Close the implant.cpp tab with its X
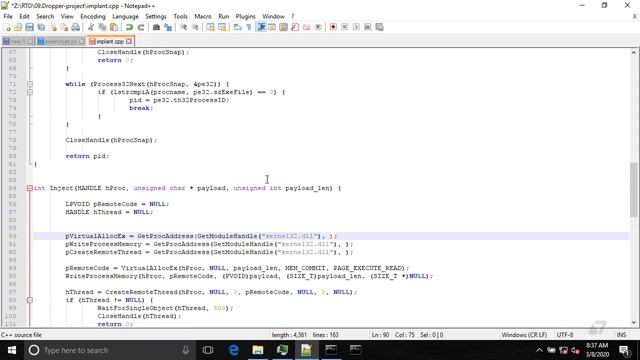The height and width of the screenshot is (360, 640). (129, 42)
